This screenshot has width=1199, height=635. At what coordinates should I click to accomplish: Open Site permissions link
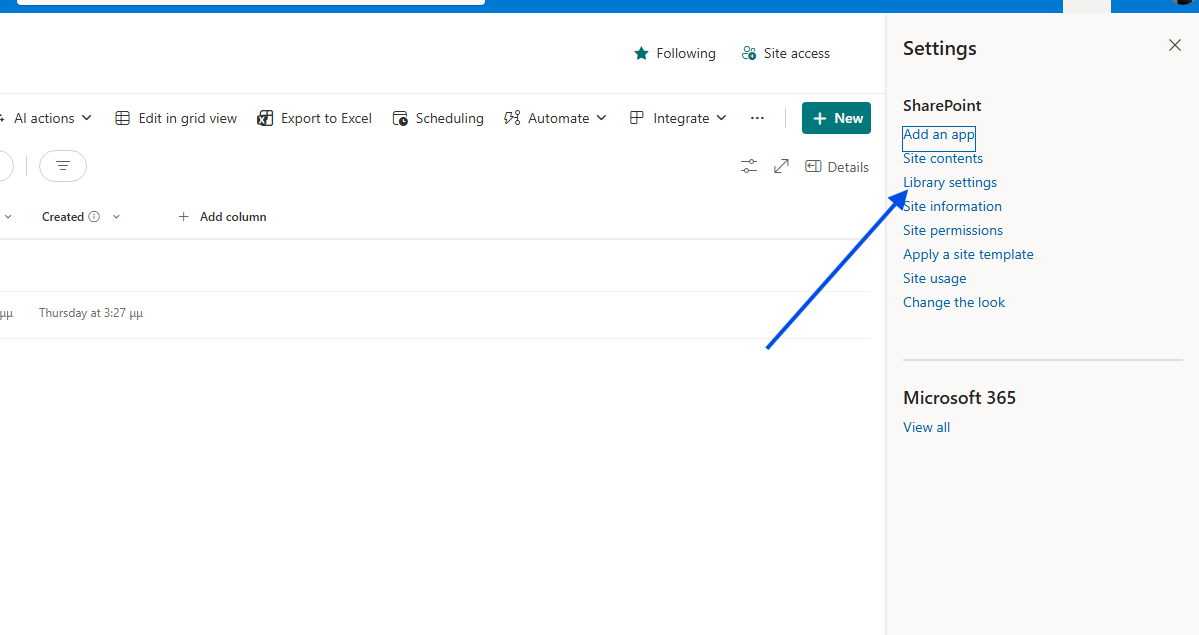pyautogui.click(x=953, y=230)
